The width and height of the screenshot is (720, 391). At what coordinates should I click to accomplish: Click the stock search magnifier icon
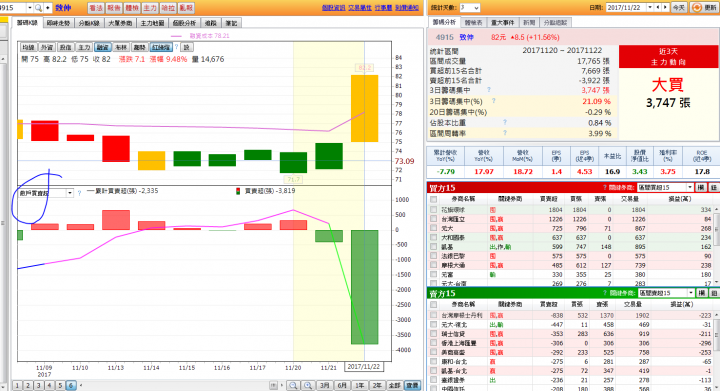pyautogui.click(x=39, y=8)
